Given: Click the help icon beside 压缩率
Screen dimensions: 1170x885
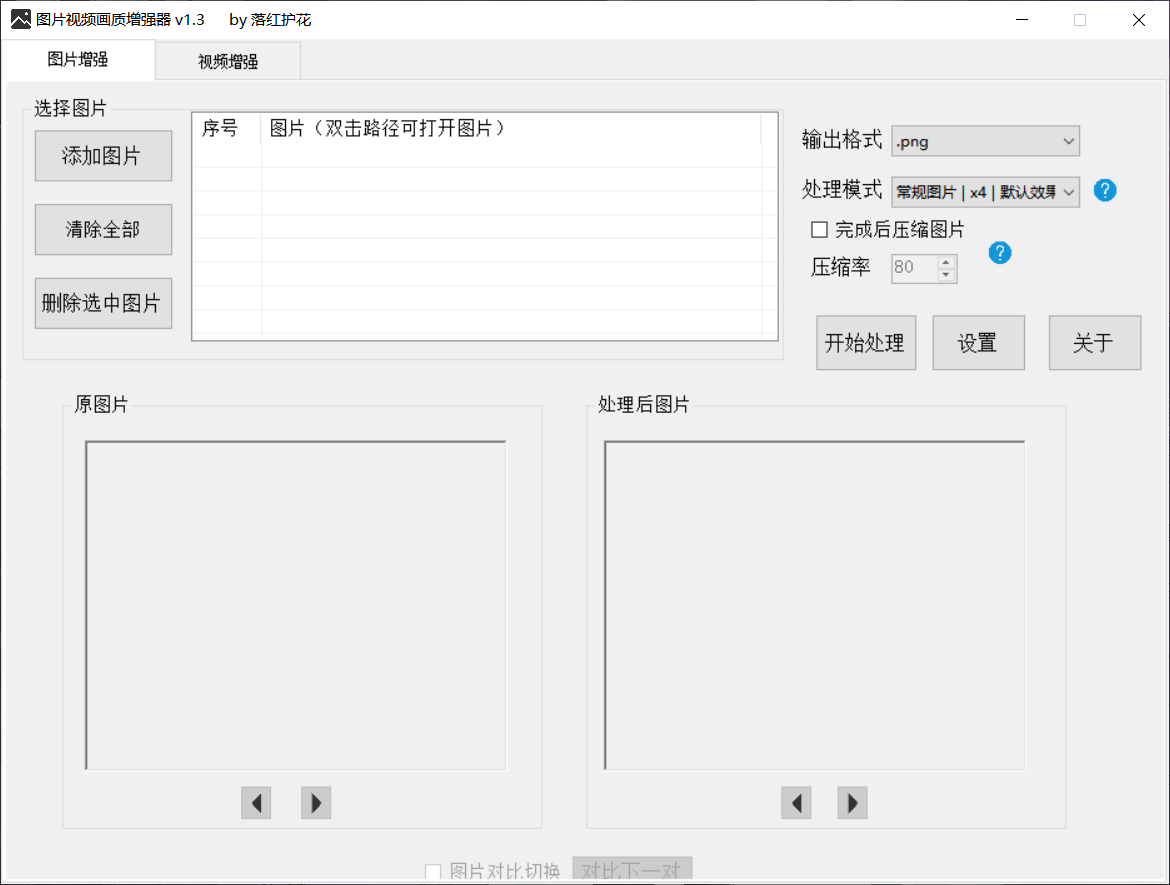Looking at the screenshot, I should 999,253.
